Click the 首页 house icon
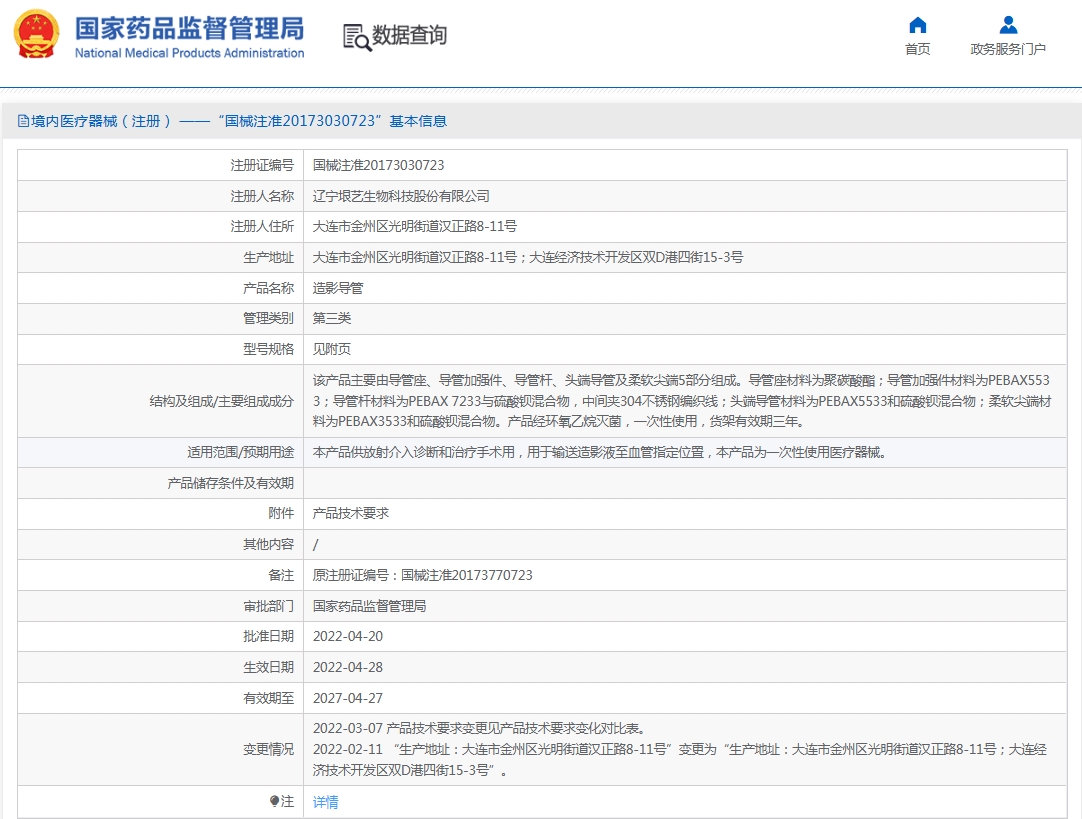 (917, 26)
